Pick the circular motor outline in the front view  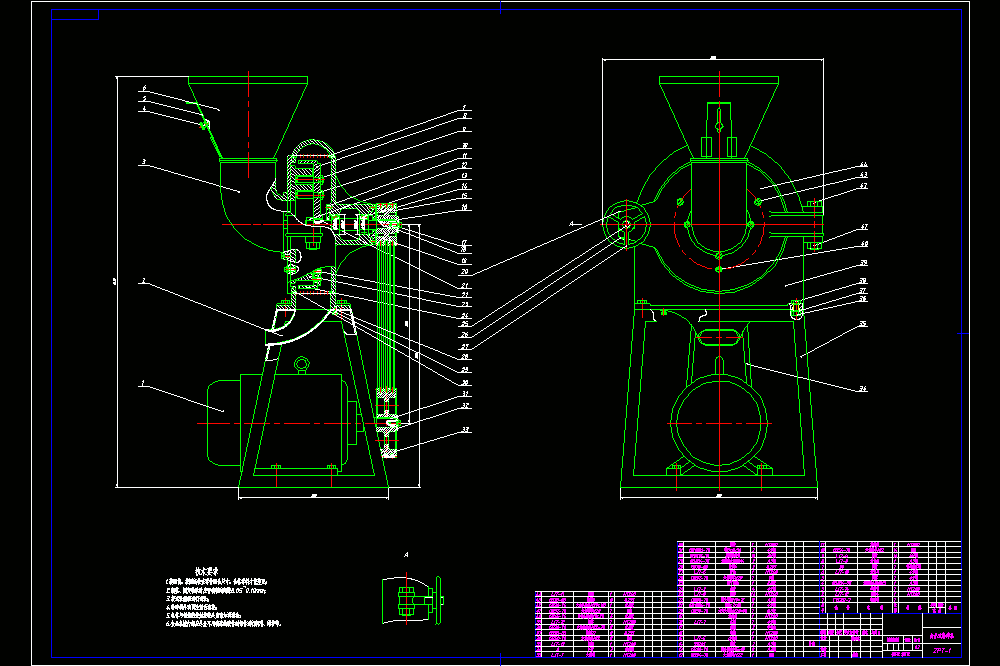pyautogui.click(x=719, y=423)
